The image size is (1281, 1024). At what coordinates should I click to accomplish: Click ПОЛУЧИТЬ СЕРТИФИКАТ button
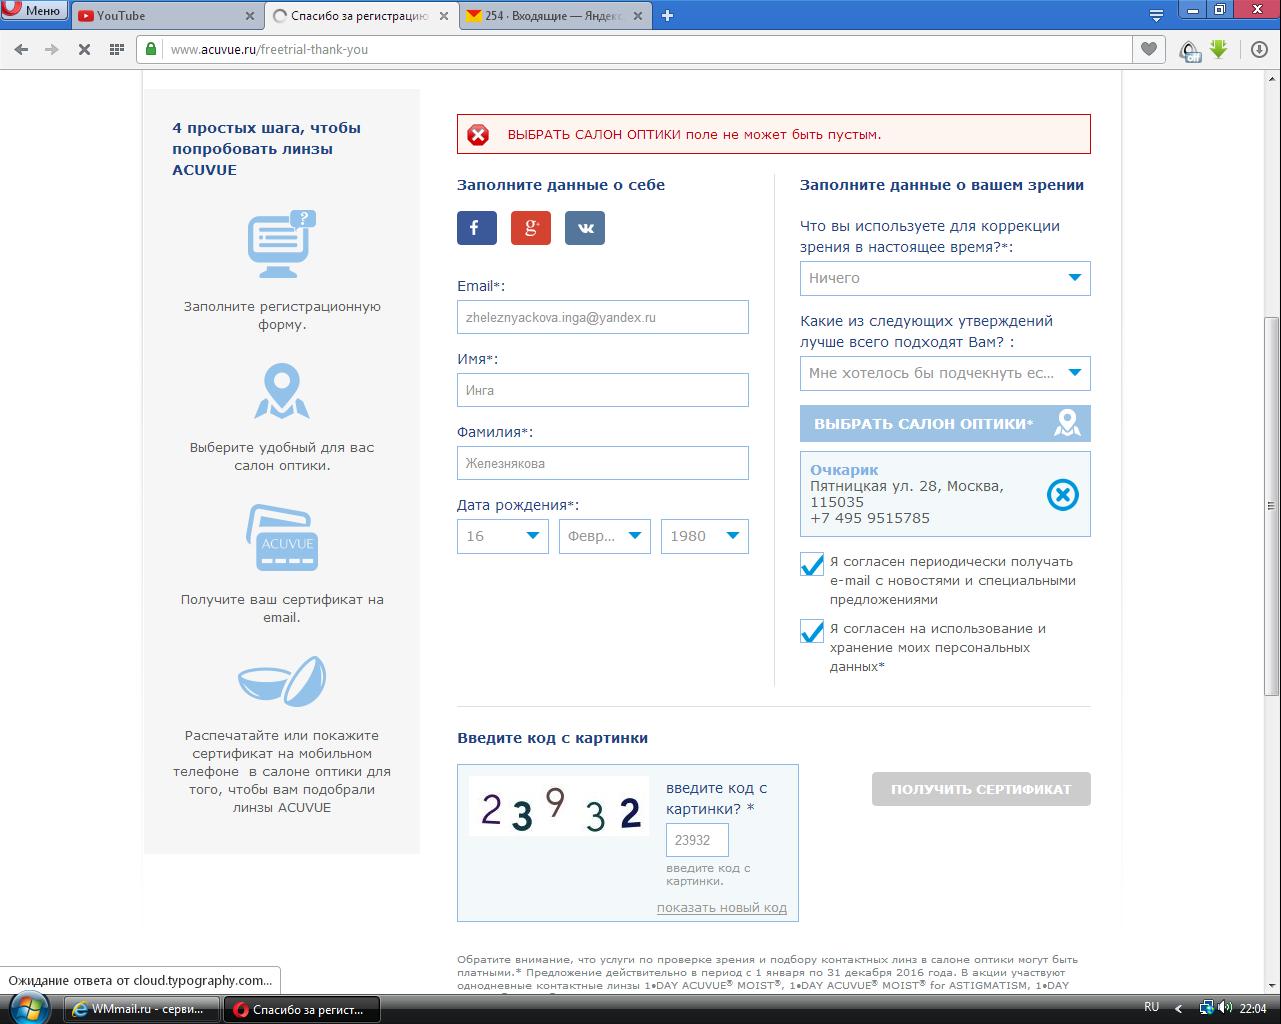click(x=981, y=789)
